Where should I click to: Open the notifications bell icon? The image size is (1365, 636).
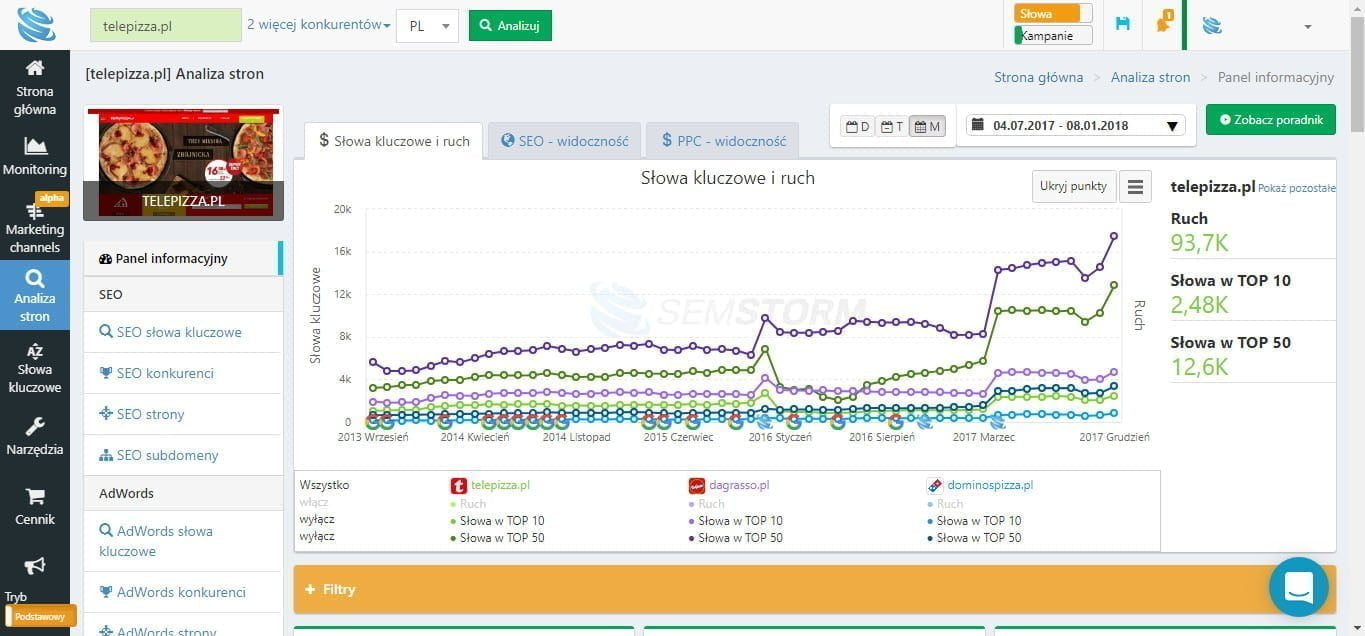1164,24
